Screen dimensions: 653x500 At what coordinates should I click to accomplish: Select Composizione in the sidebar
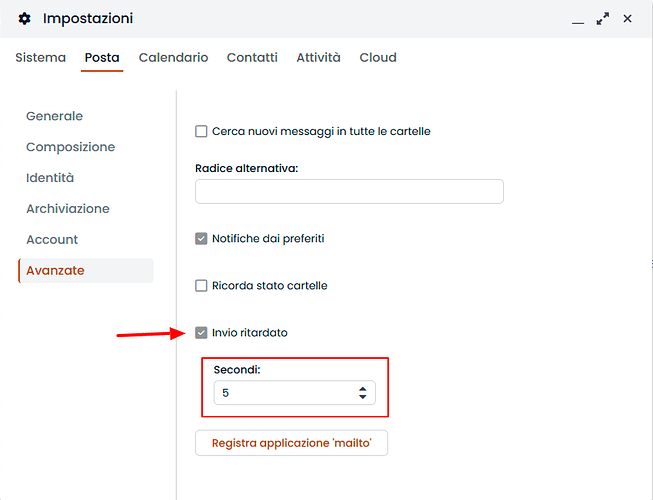click(x=70, y=147)
